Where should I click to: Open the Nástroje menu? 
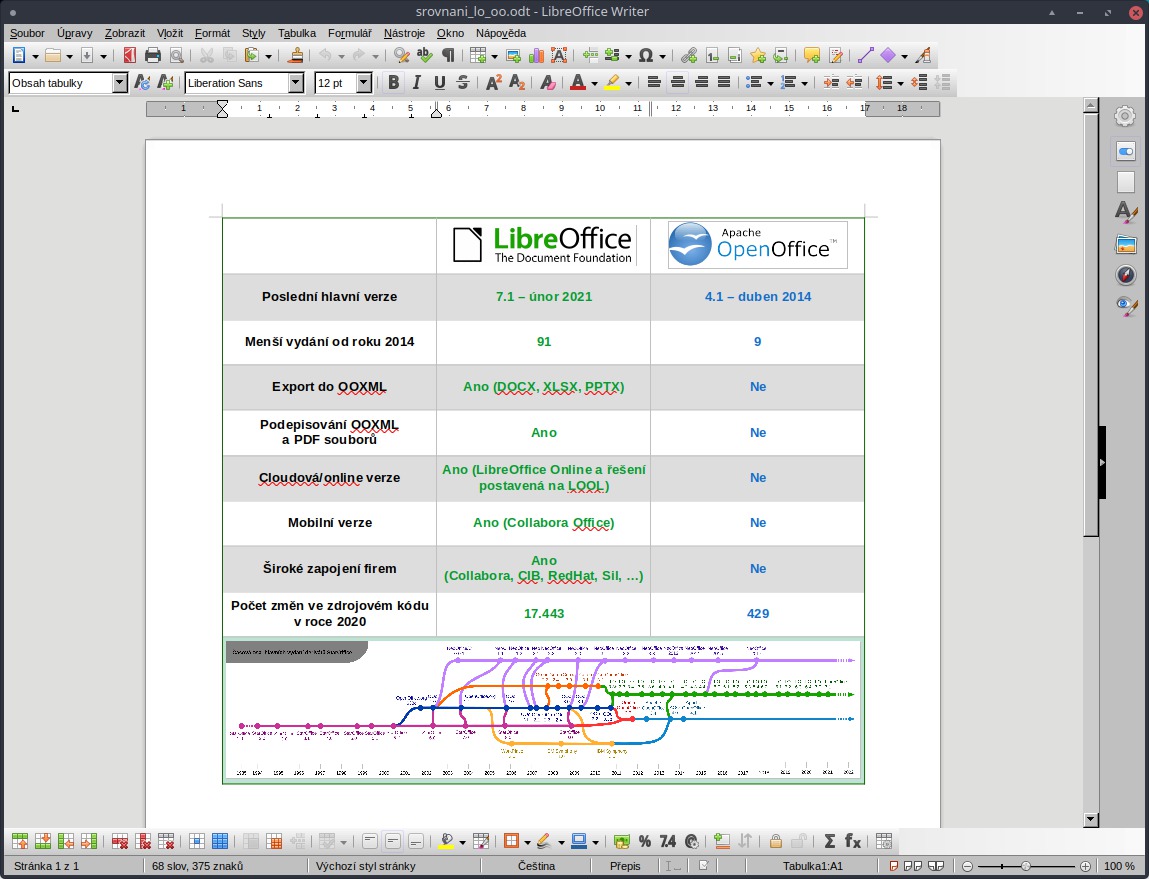(x=404, y=33)
